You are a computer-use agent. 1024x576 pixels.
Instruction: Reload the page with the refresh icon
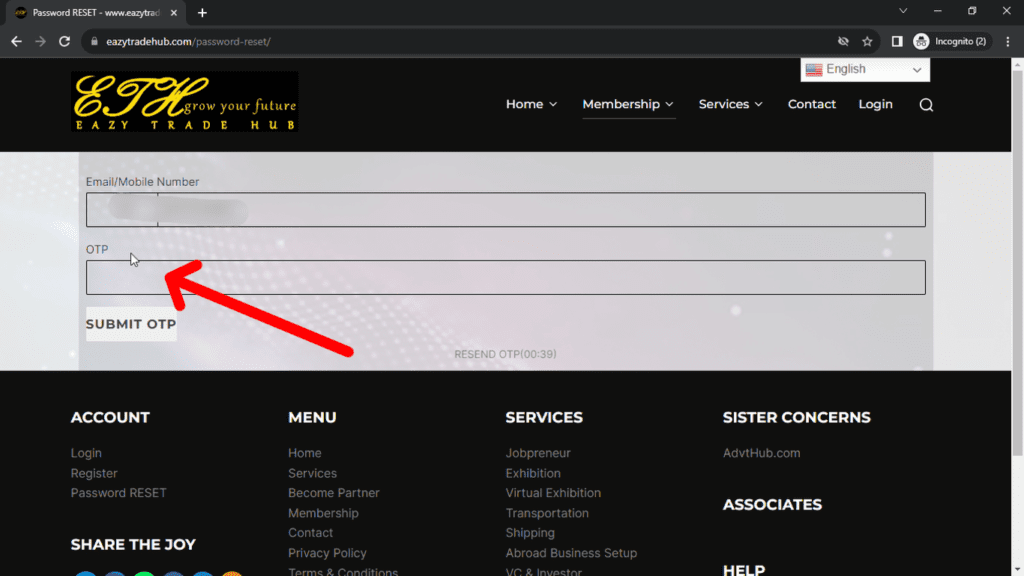[65, 41]
